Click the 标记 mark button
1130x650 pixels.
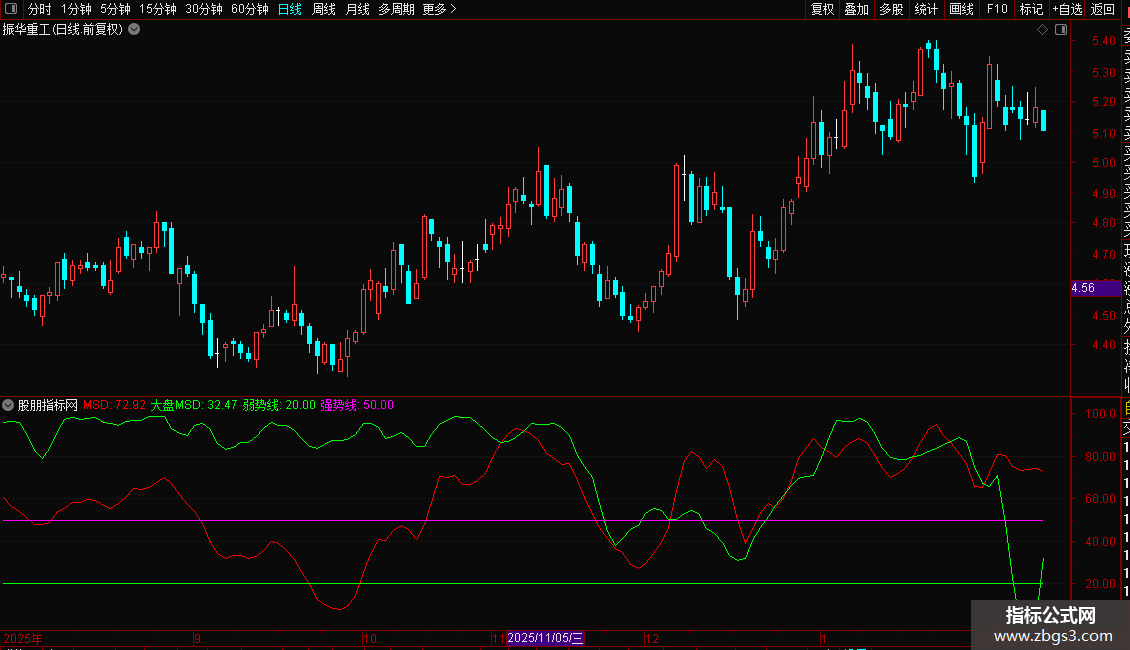1031,9
